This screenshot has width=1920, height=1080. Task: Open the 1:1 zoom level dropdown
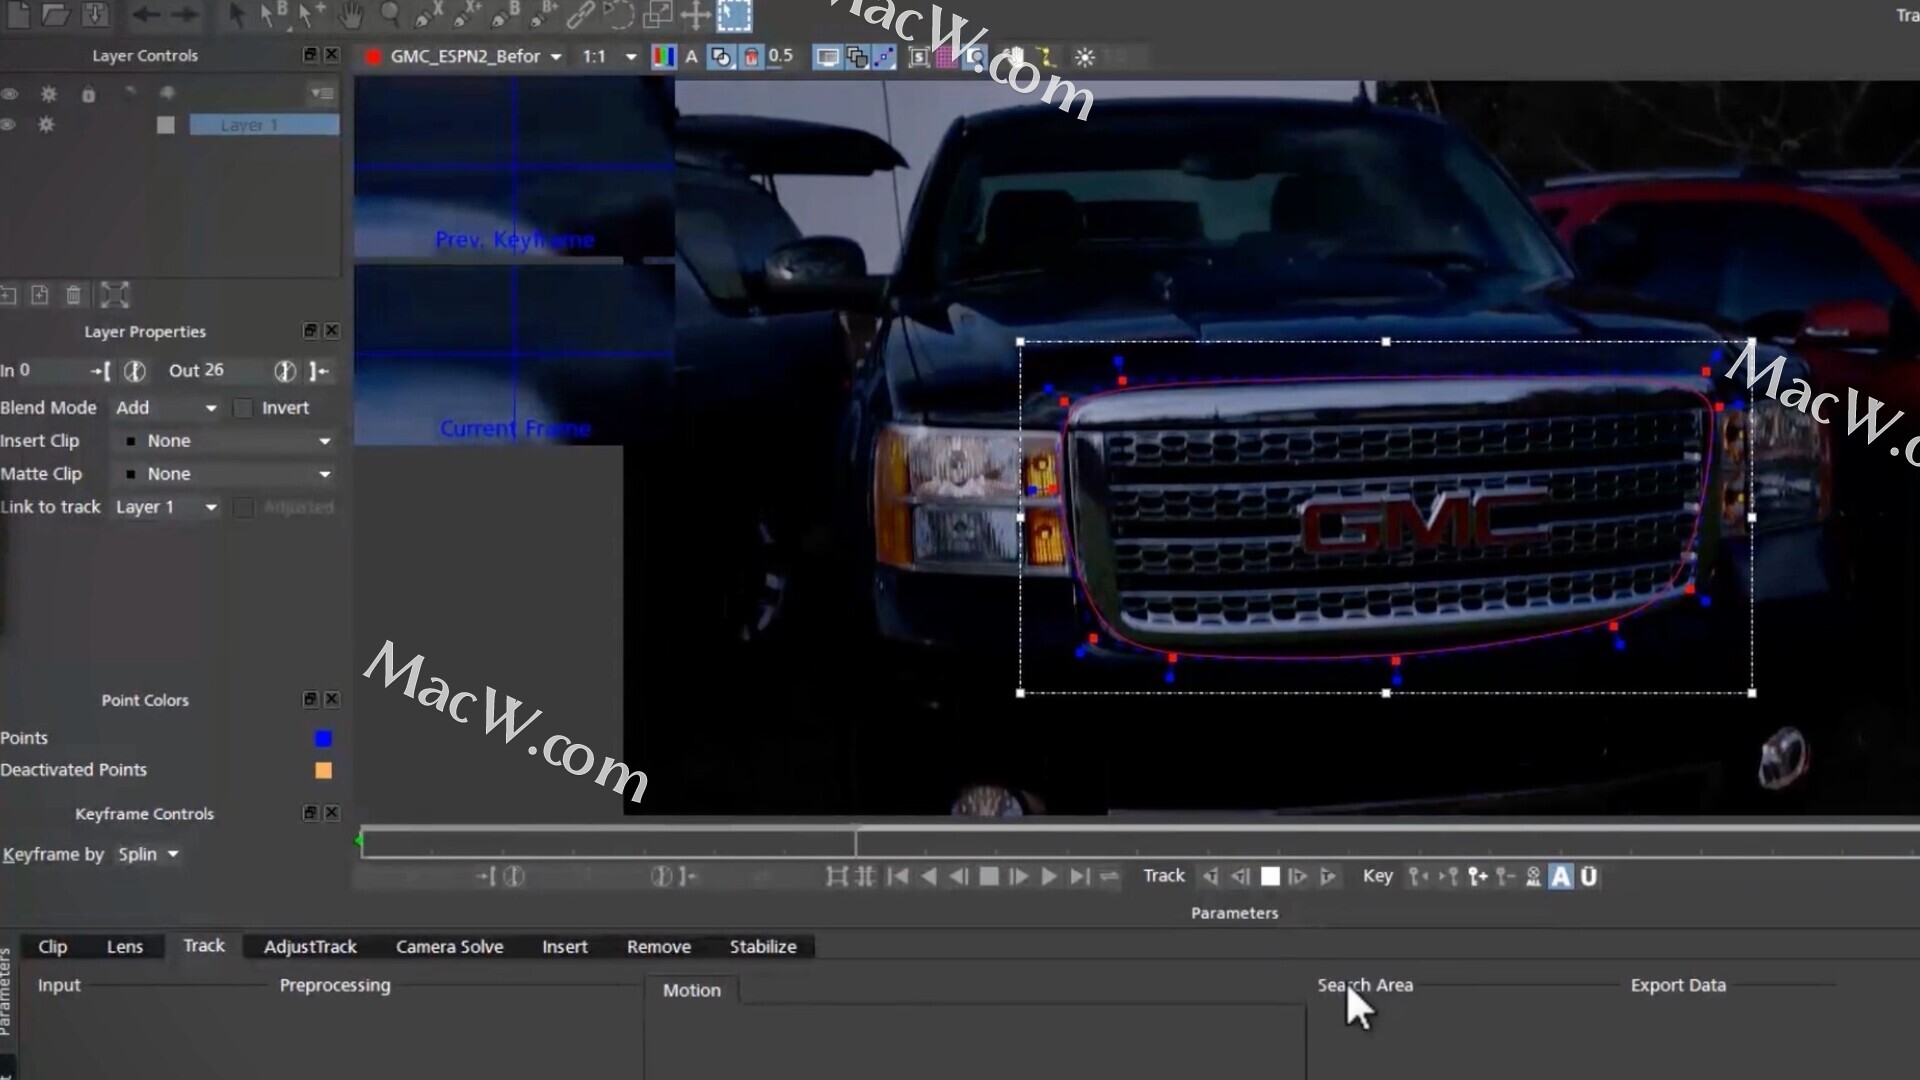tap(609, 57)
